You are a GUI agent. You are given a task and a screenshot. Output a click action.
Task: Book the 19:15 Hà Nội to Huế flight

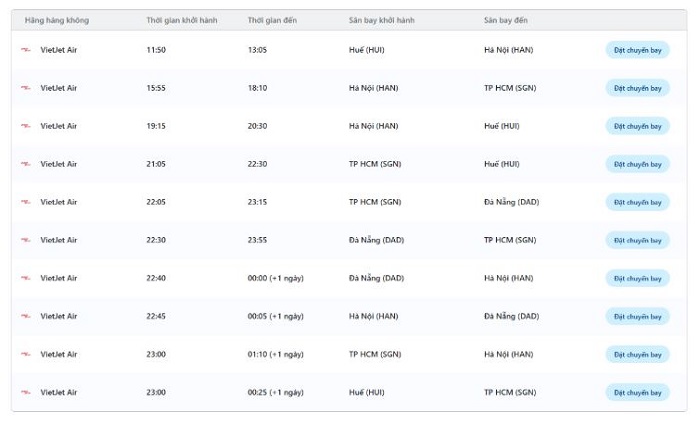coord(637,126)
